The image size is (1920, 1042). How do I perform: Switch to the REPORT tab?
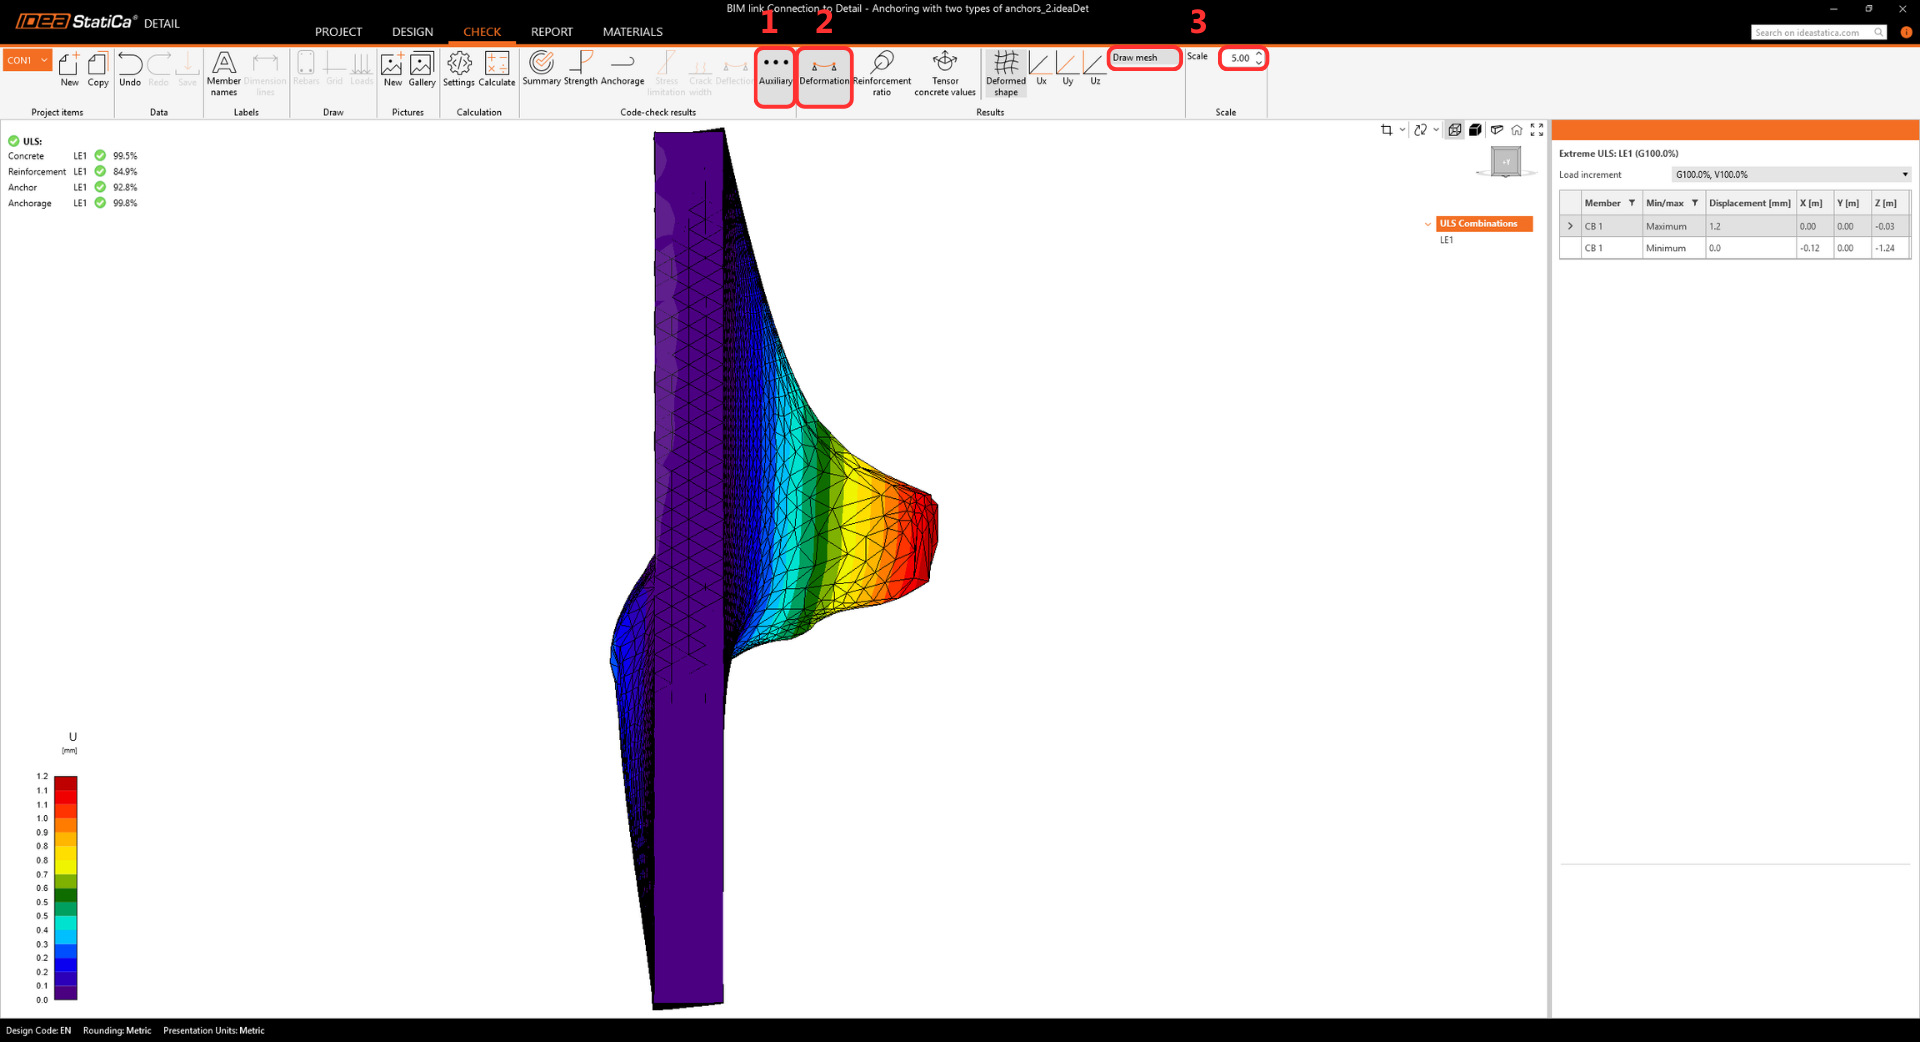coord(552,32)
